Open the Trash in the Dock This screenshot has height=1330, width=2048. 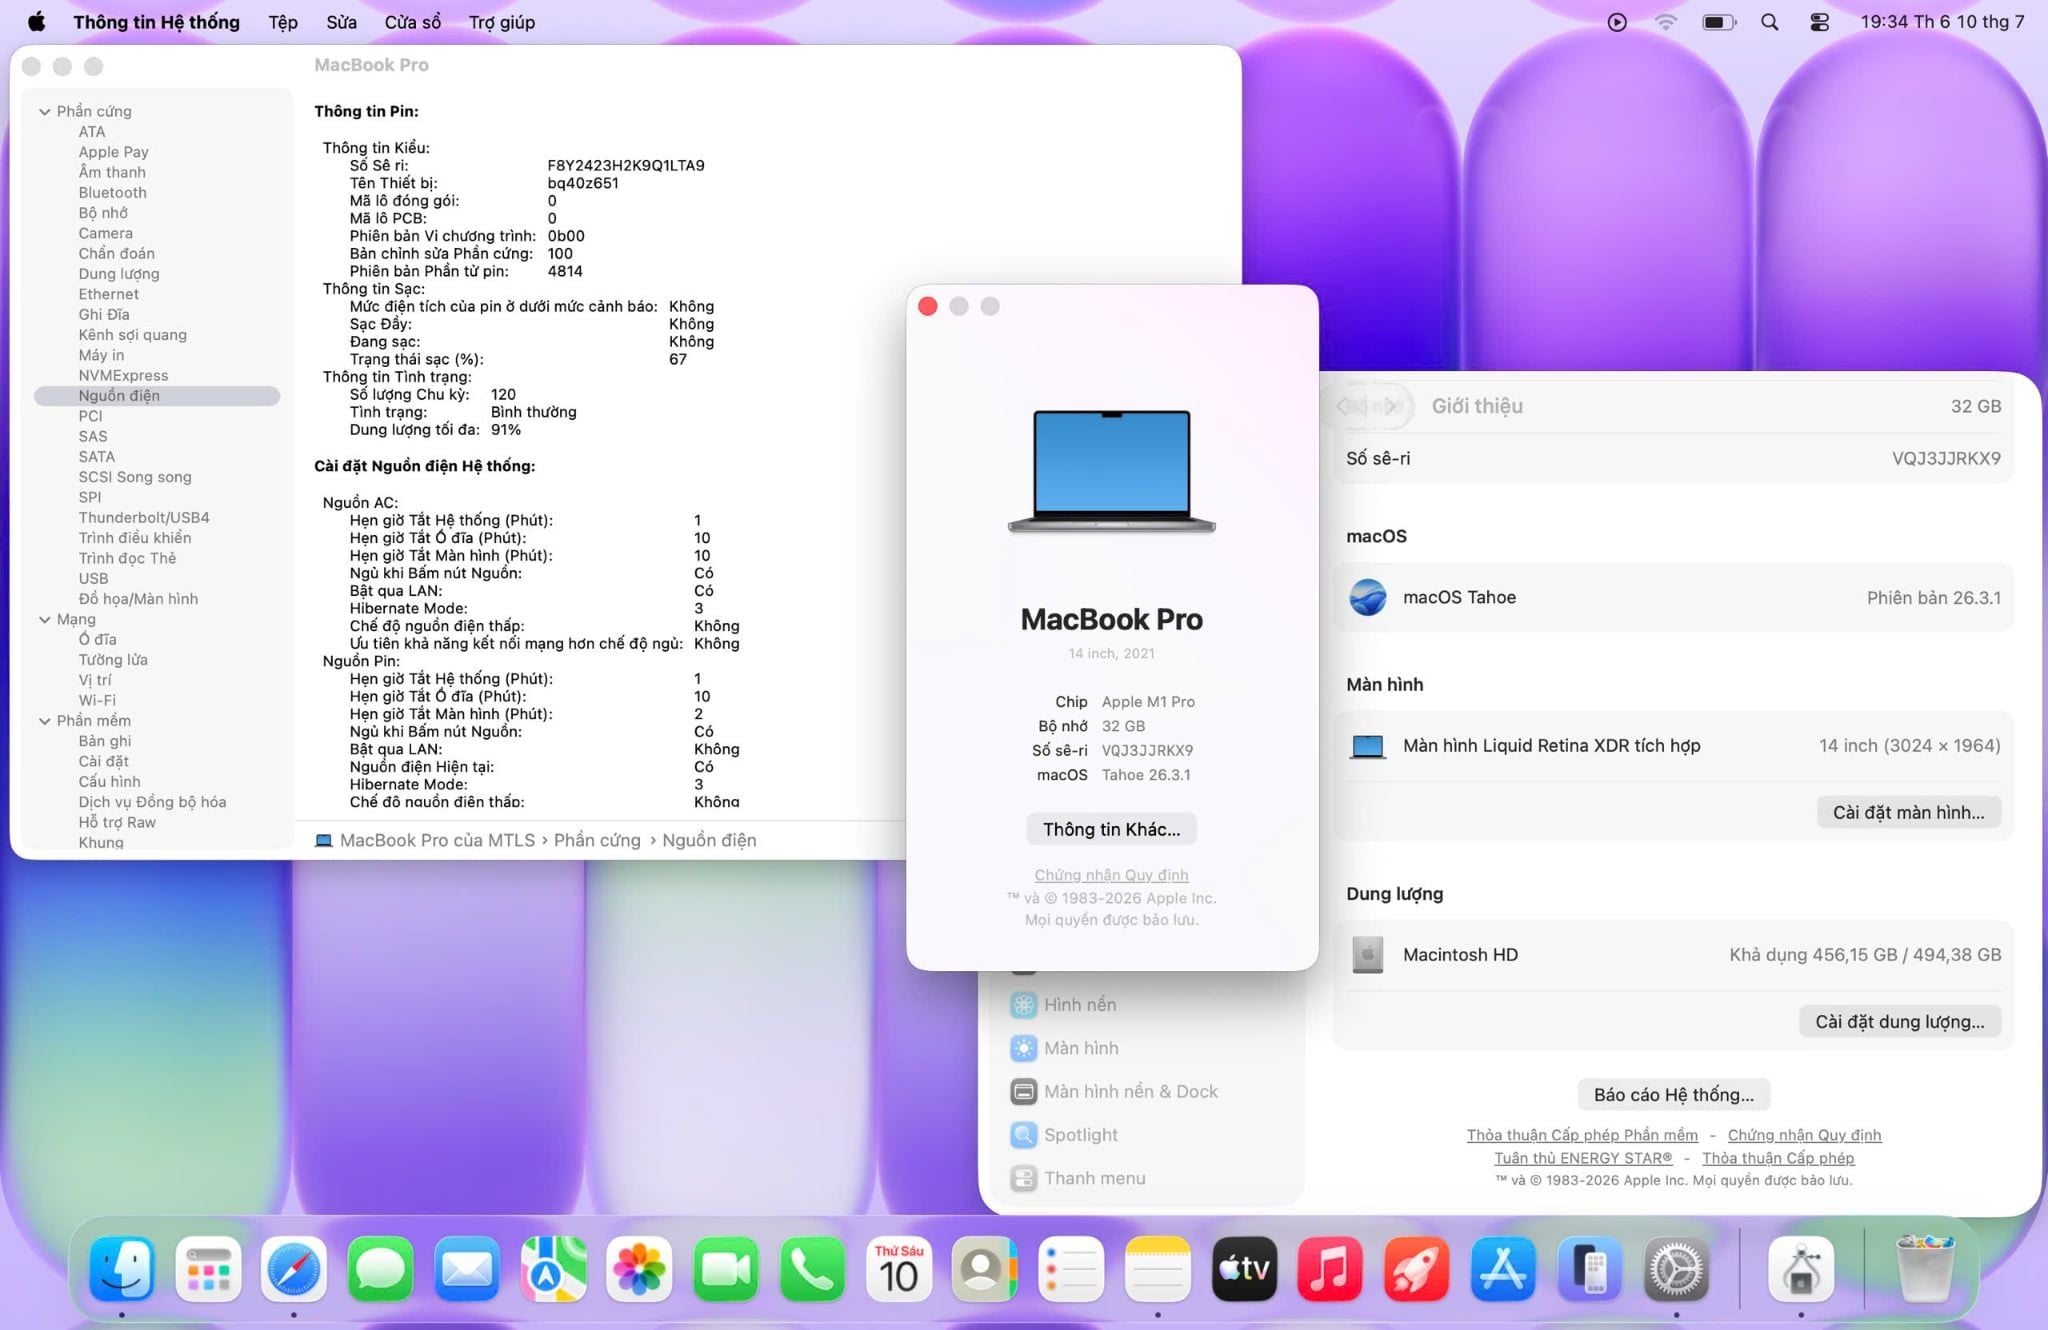pos(1924,1269)
